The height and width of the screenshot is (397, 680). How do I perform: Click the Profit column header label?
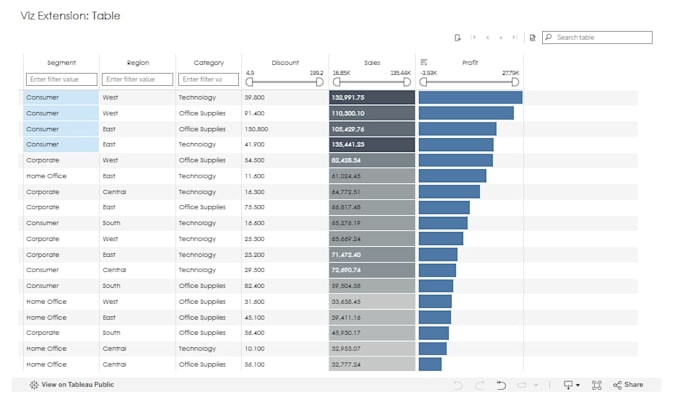pyautogui.click(x=470, y=62)
